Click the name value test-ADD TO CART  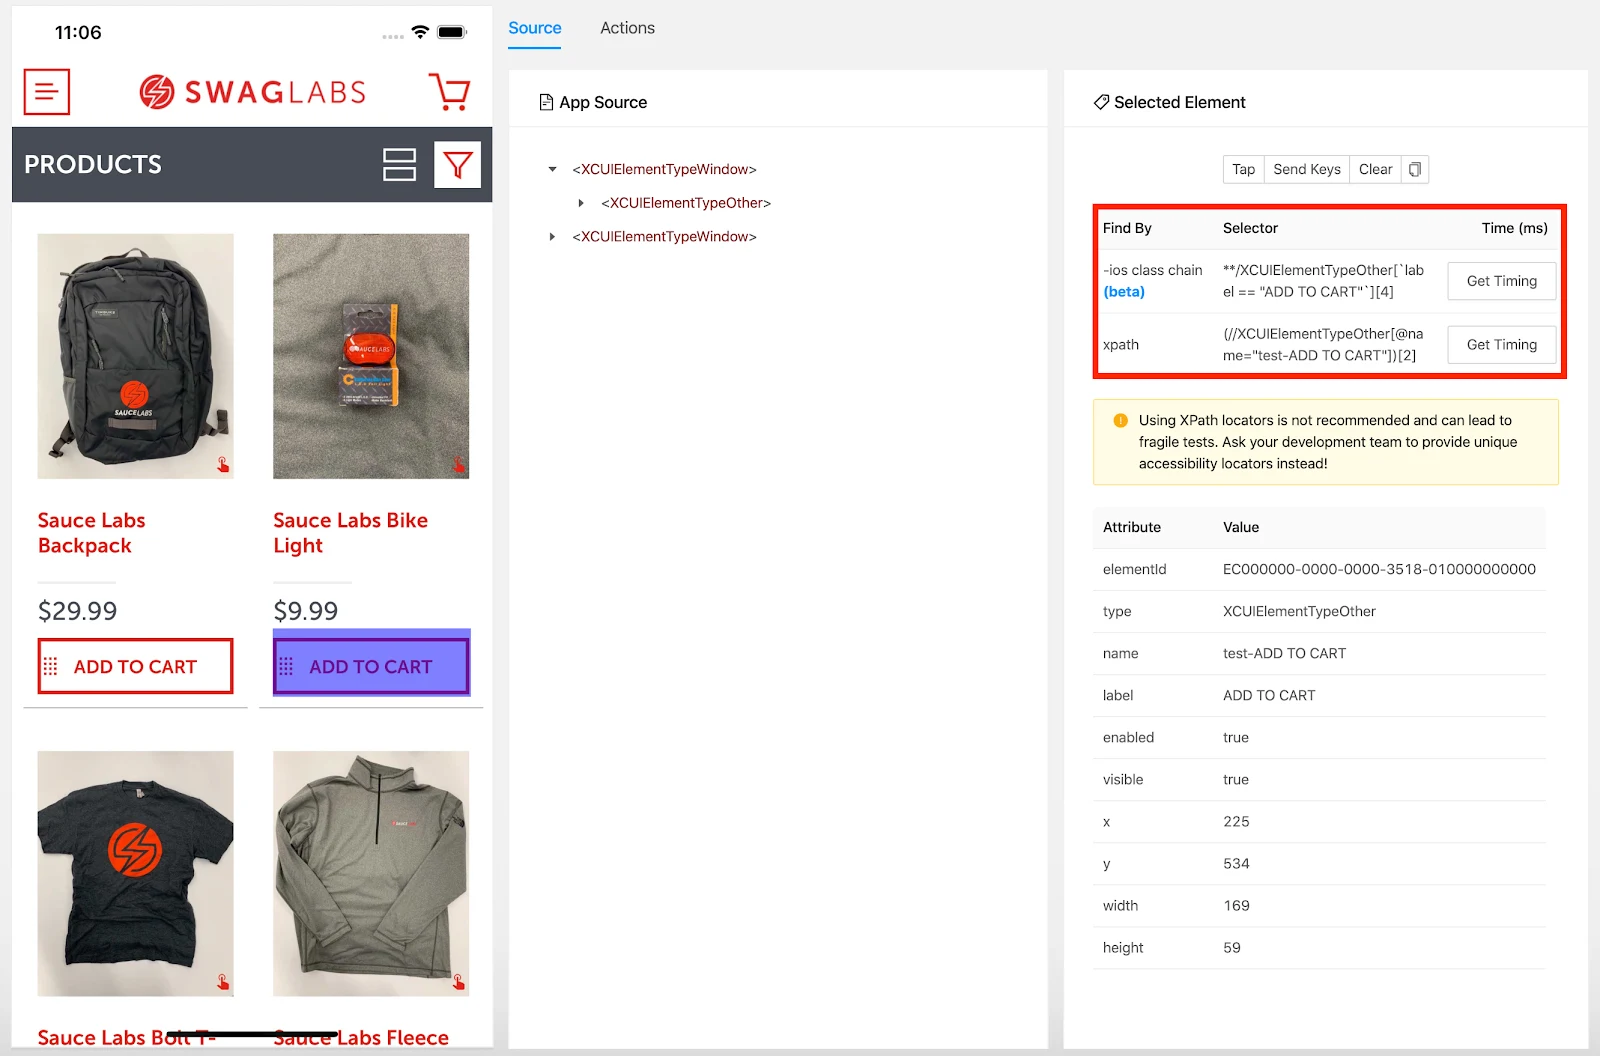point(1284,653)
